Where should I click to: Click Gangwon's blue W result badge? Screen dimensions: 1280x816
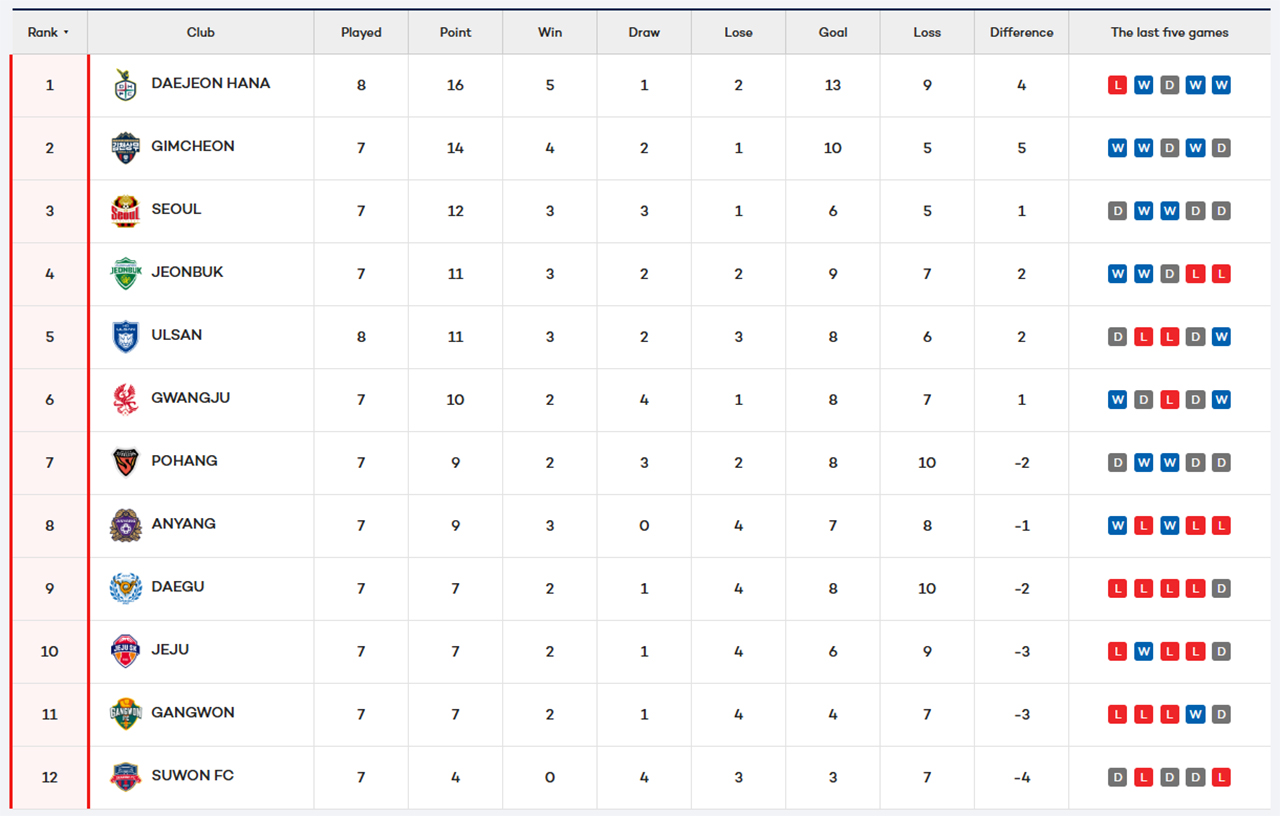1195,714
